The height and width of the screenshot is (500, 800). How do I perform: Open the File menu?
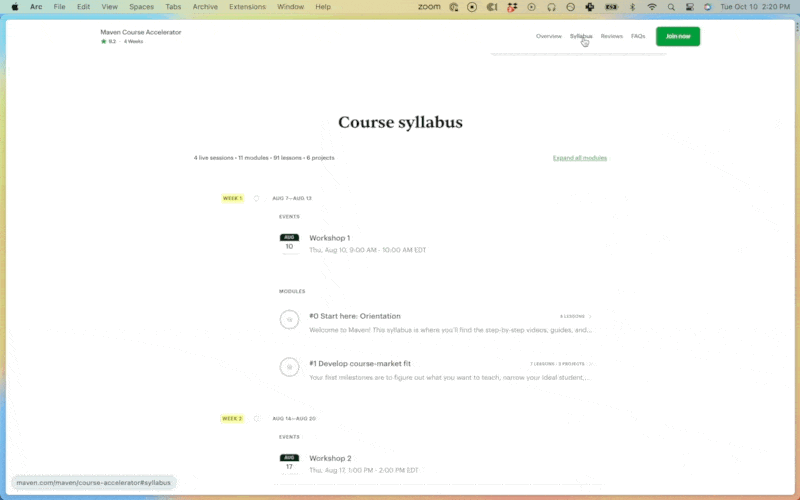(x=59, y=7)
